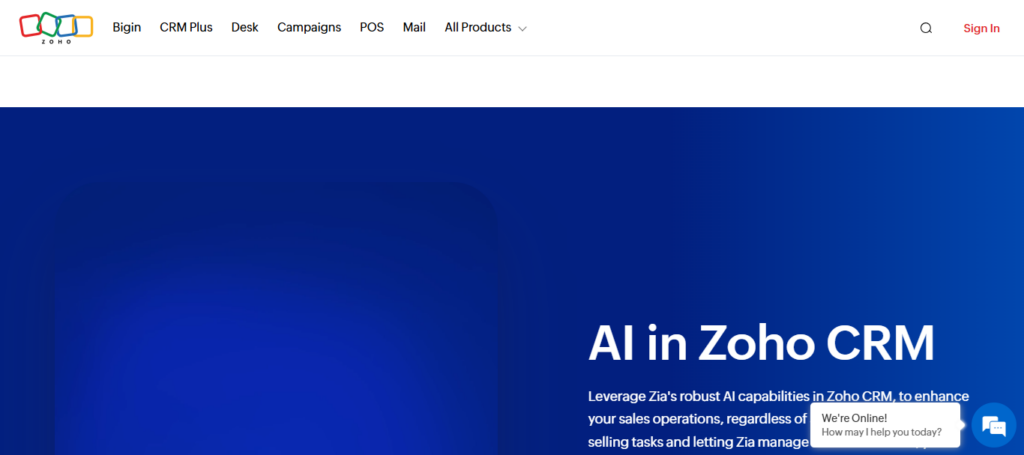Select Desk in the top navigation
1024x455 pixels.
[x=245, y=27]
